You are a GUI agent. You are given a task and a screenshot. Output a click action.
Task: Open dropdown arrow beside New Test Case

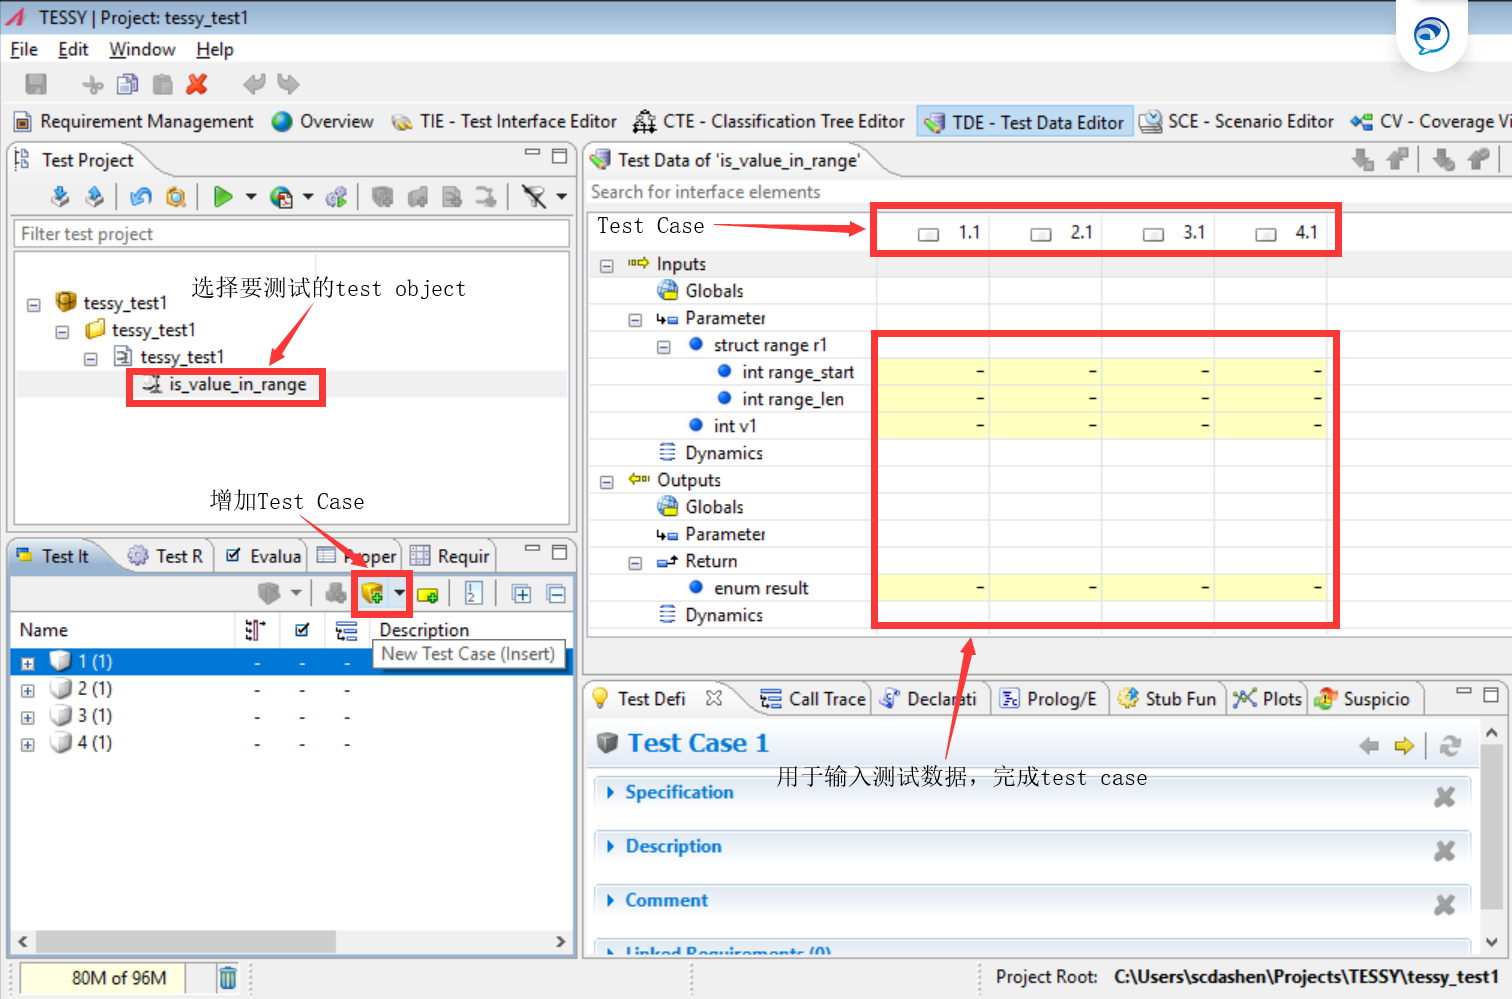click(x=399, y=593)
